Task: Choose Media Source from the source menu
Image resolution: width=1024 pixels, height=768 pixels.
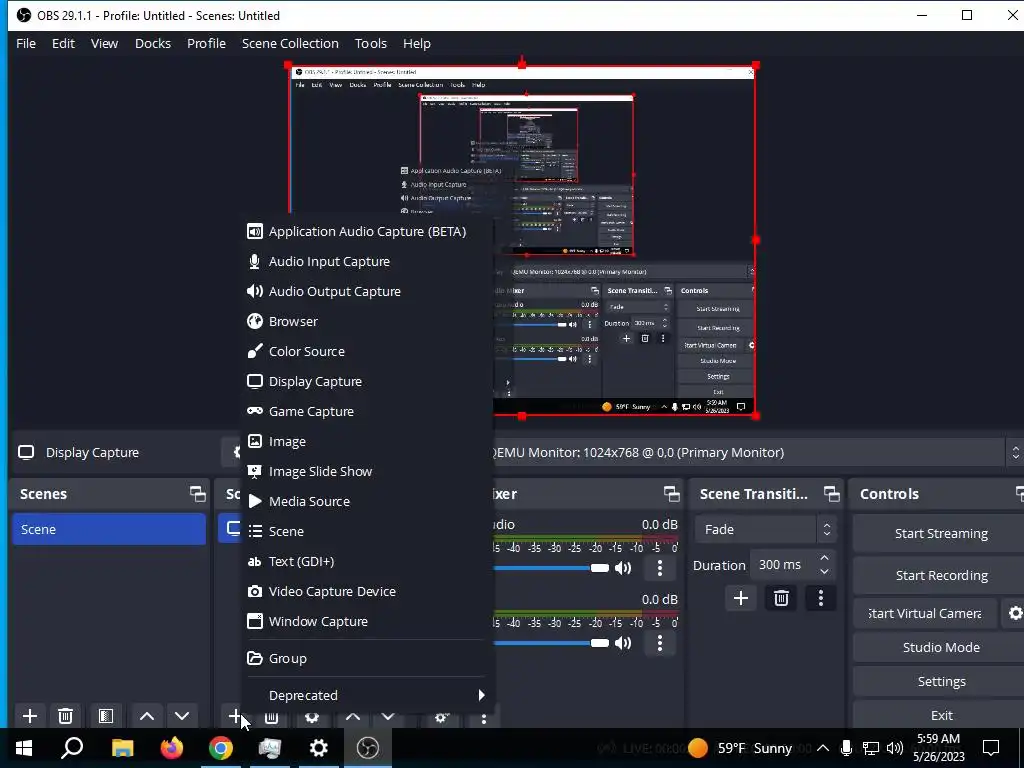Action: point(368,502)
